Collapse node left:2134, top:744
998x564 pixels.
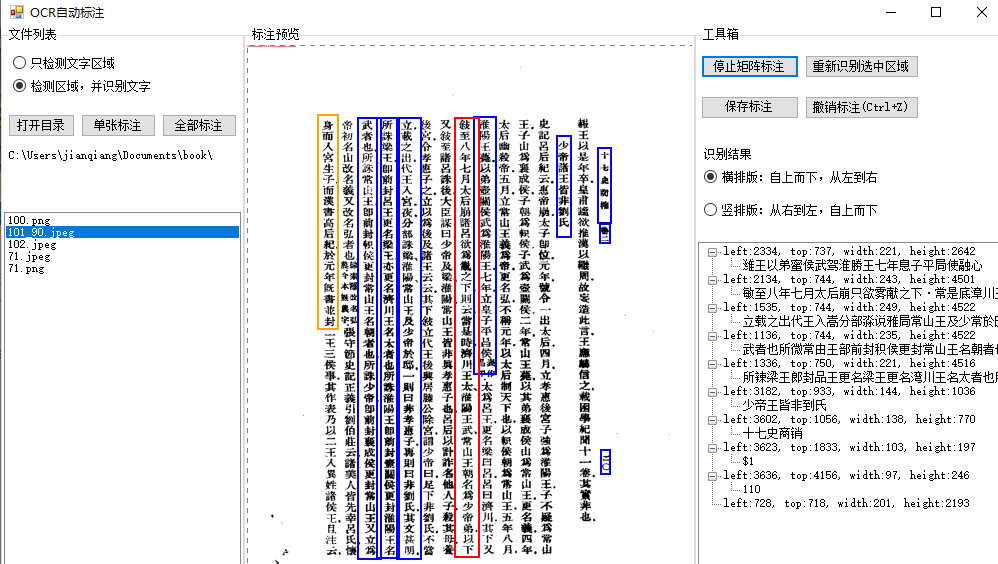click(x=712, y=279)
